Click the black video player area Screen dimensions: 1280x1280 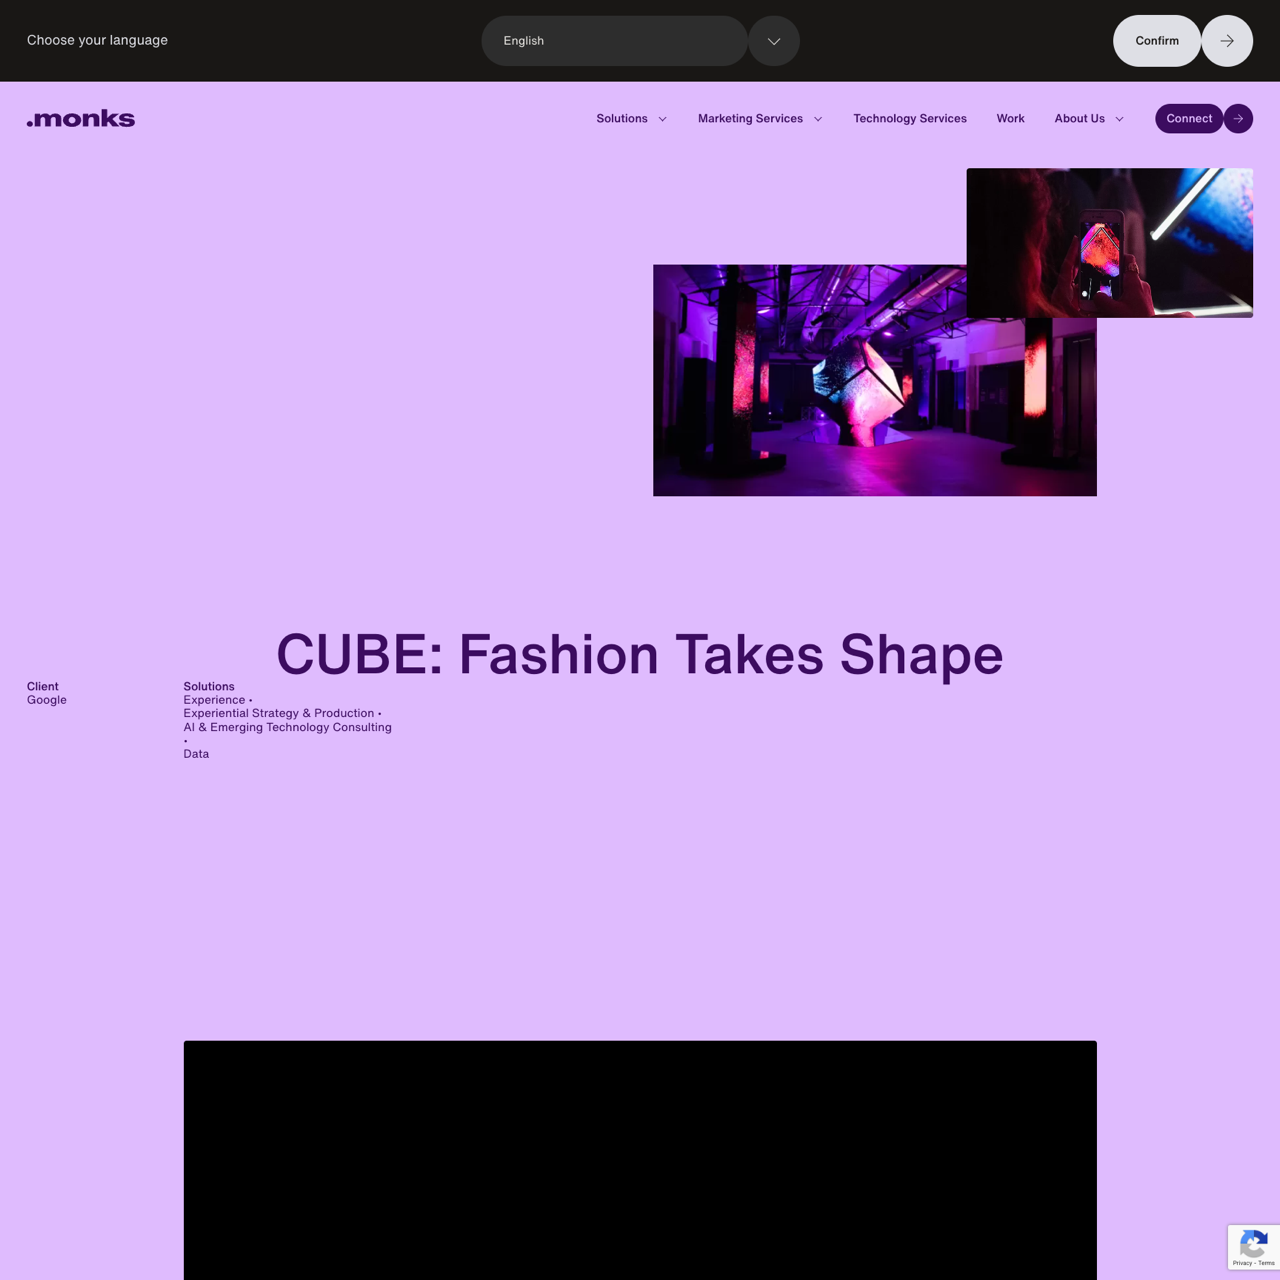click(640, 1160)
